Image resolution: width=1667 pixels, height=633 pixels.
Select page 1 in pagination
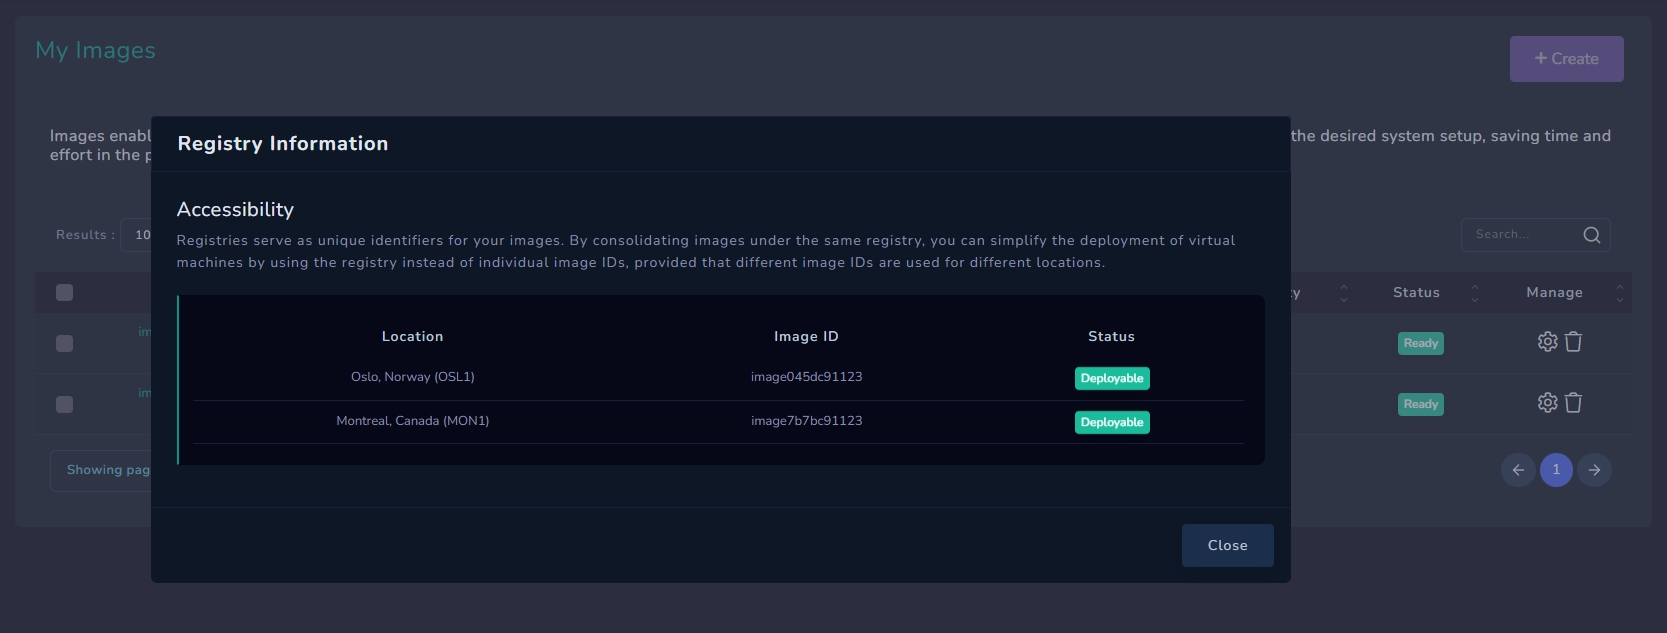pos(1556,470)
